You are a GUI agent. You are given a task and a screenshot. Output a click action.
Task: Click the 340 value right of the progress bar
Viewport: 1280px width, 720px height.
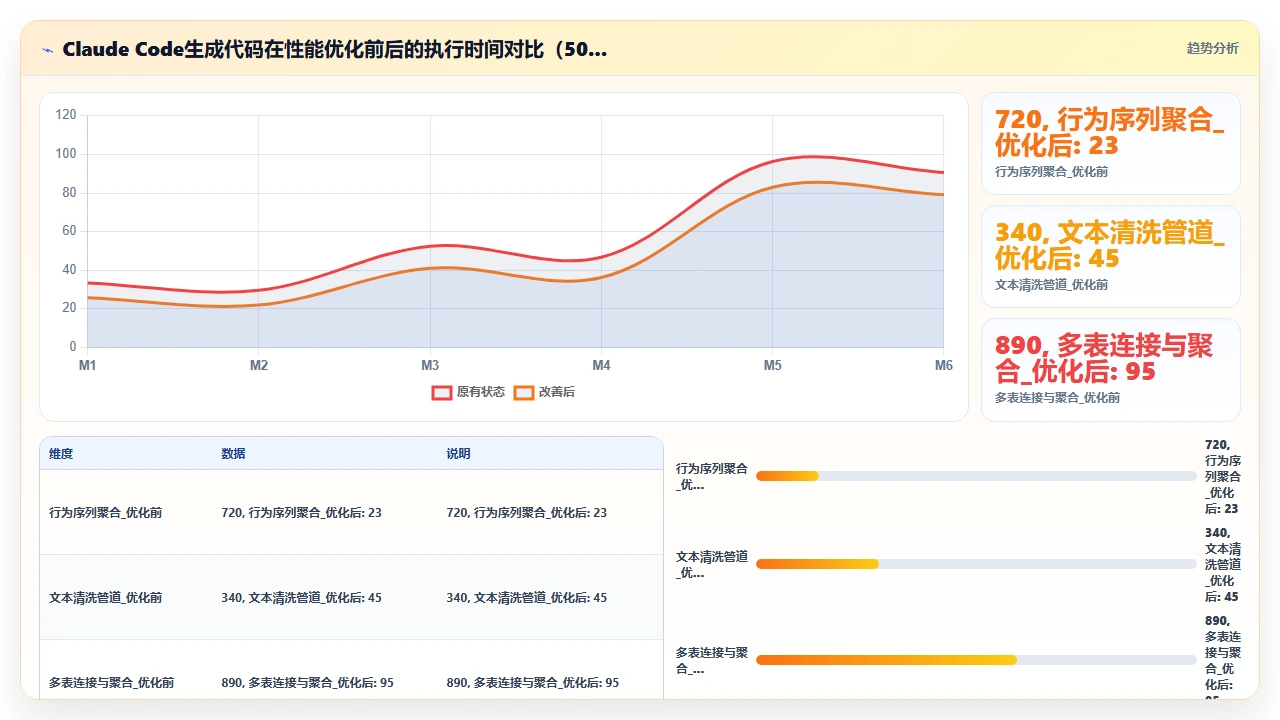[x=1223, y=564]
